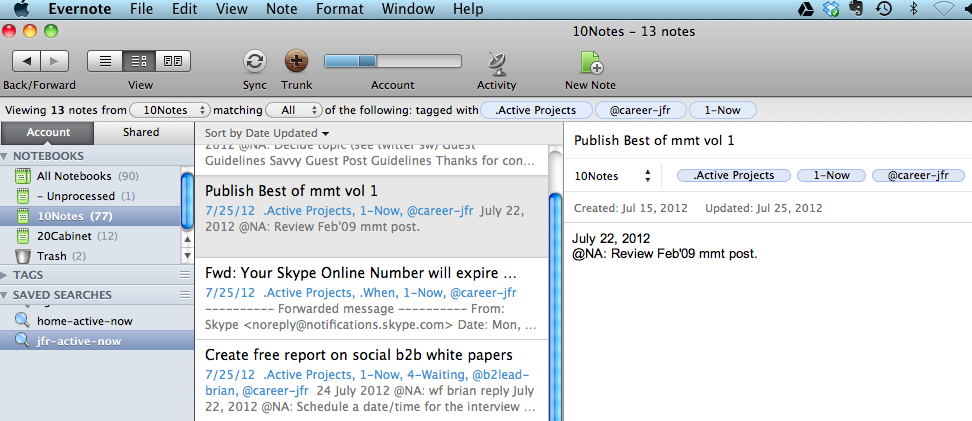This screenshot has width=972, height=421.
Task: Click the notebook list scrollbar
Action: (x=187, y=201)
